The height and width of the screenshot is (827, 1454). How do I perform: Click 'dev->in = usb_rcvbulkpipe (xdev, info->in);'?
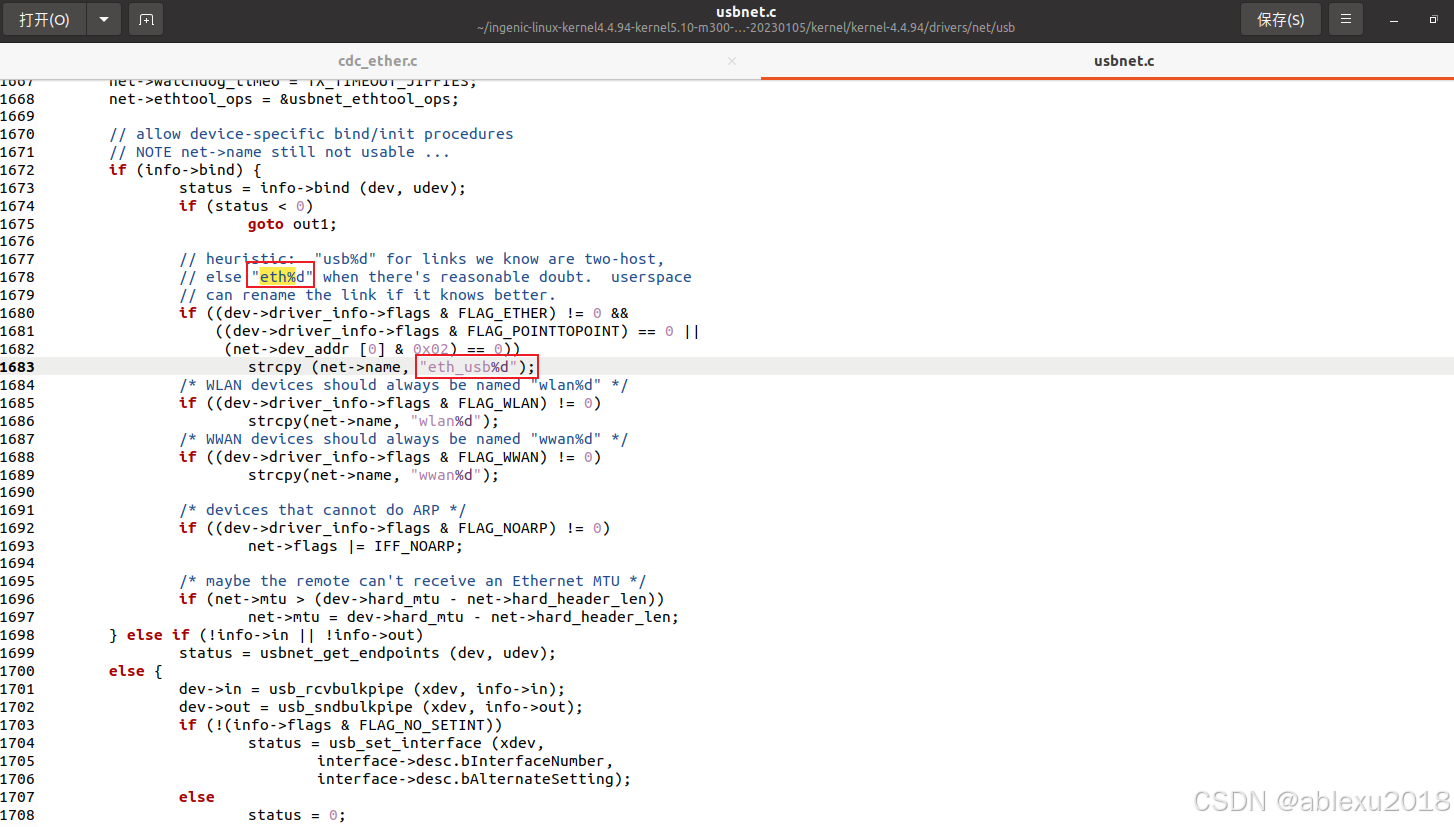tap(372, 689)
